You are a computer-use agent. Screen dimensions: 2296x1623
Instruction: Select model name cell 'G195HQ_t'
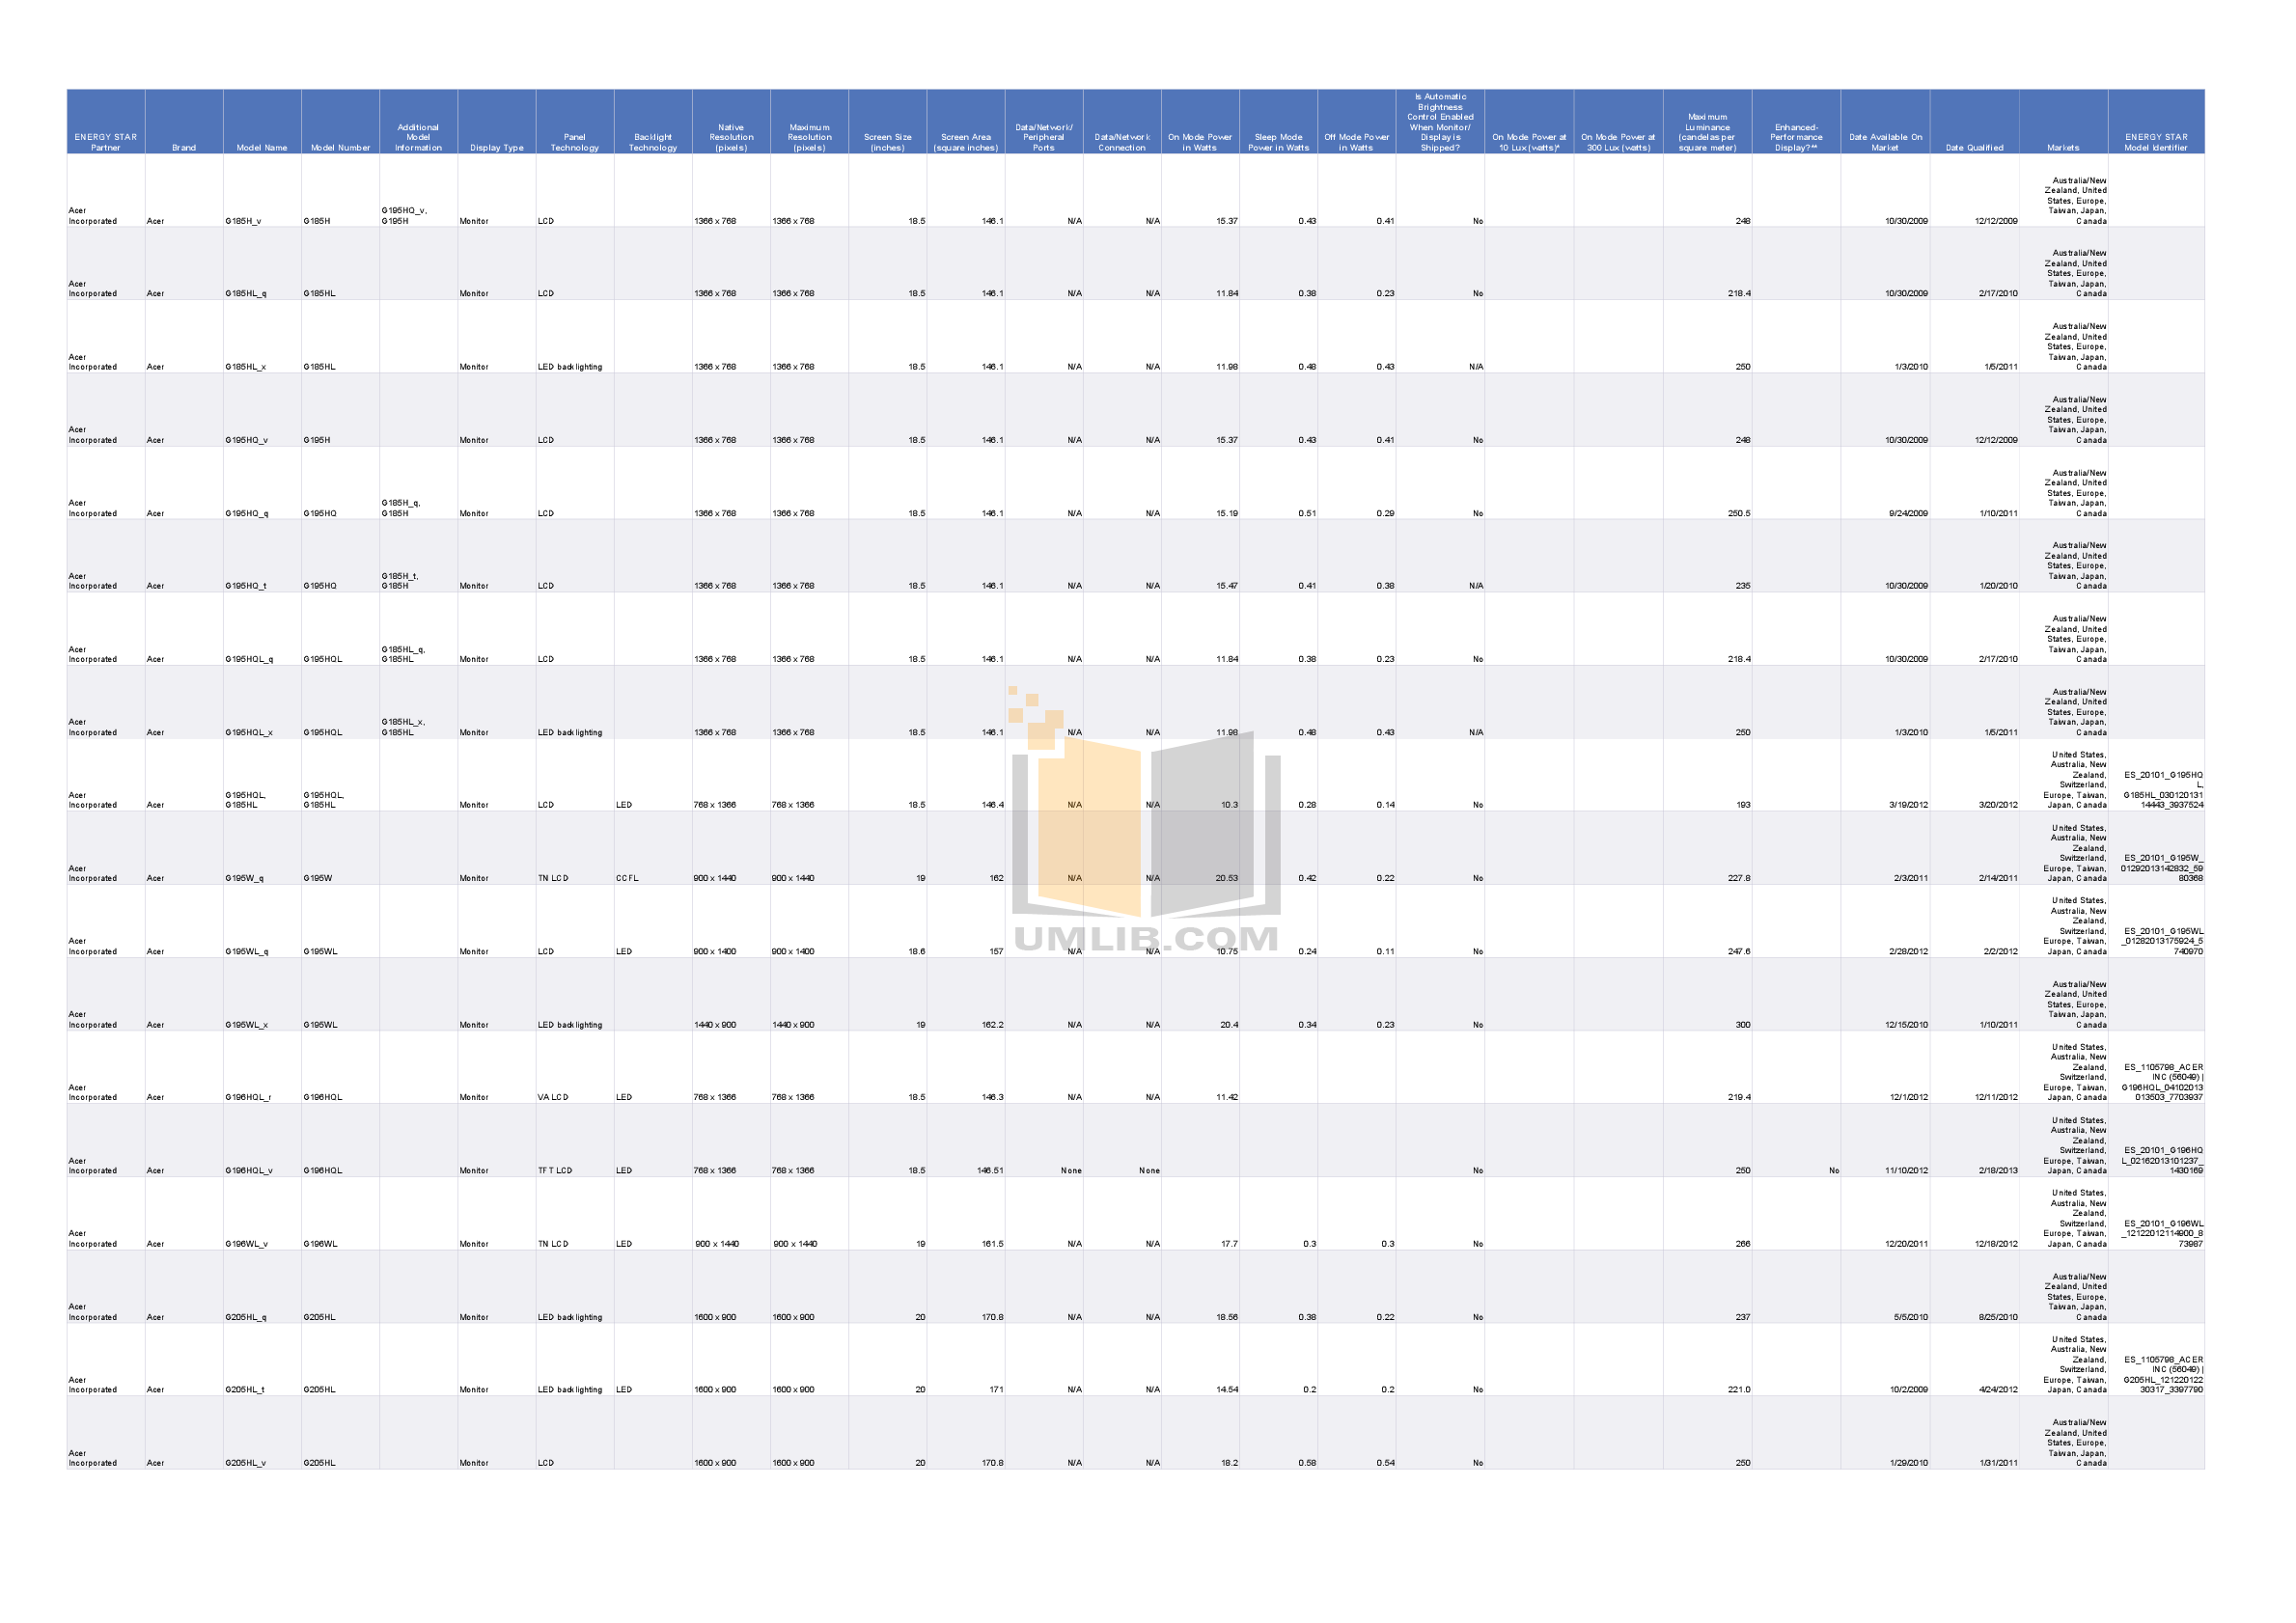(246, 586)
